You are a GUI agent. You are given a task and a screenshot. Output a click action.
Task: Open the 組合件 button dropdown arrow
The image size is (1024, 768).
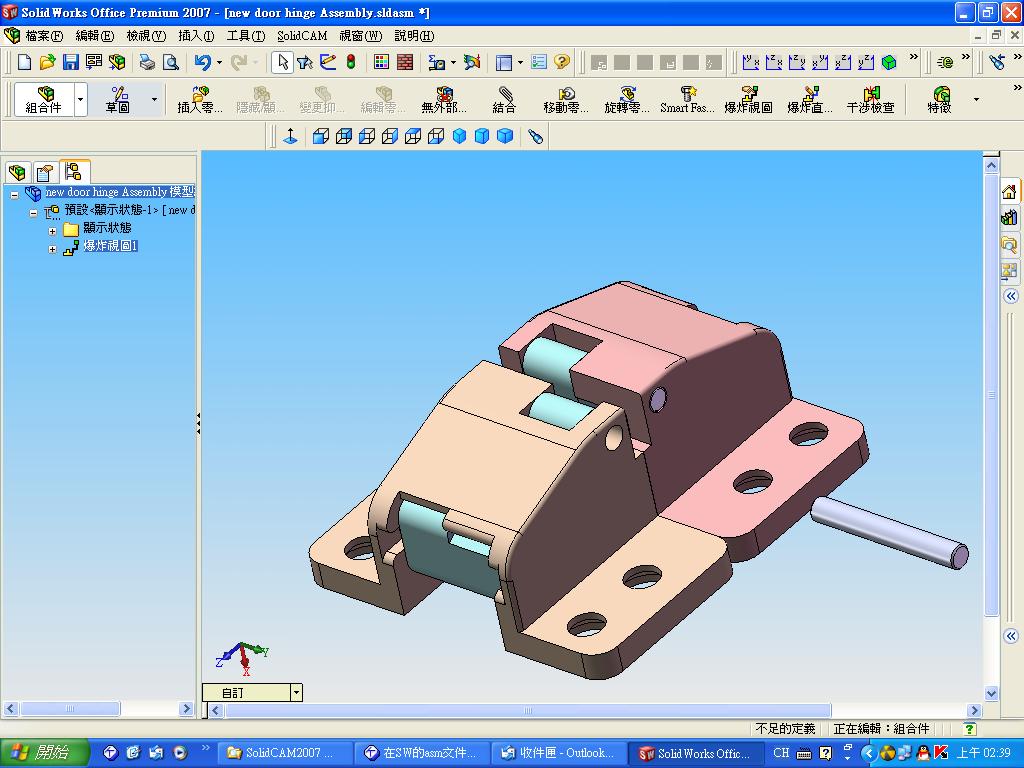coord(80,99)
